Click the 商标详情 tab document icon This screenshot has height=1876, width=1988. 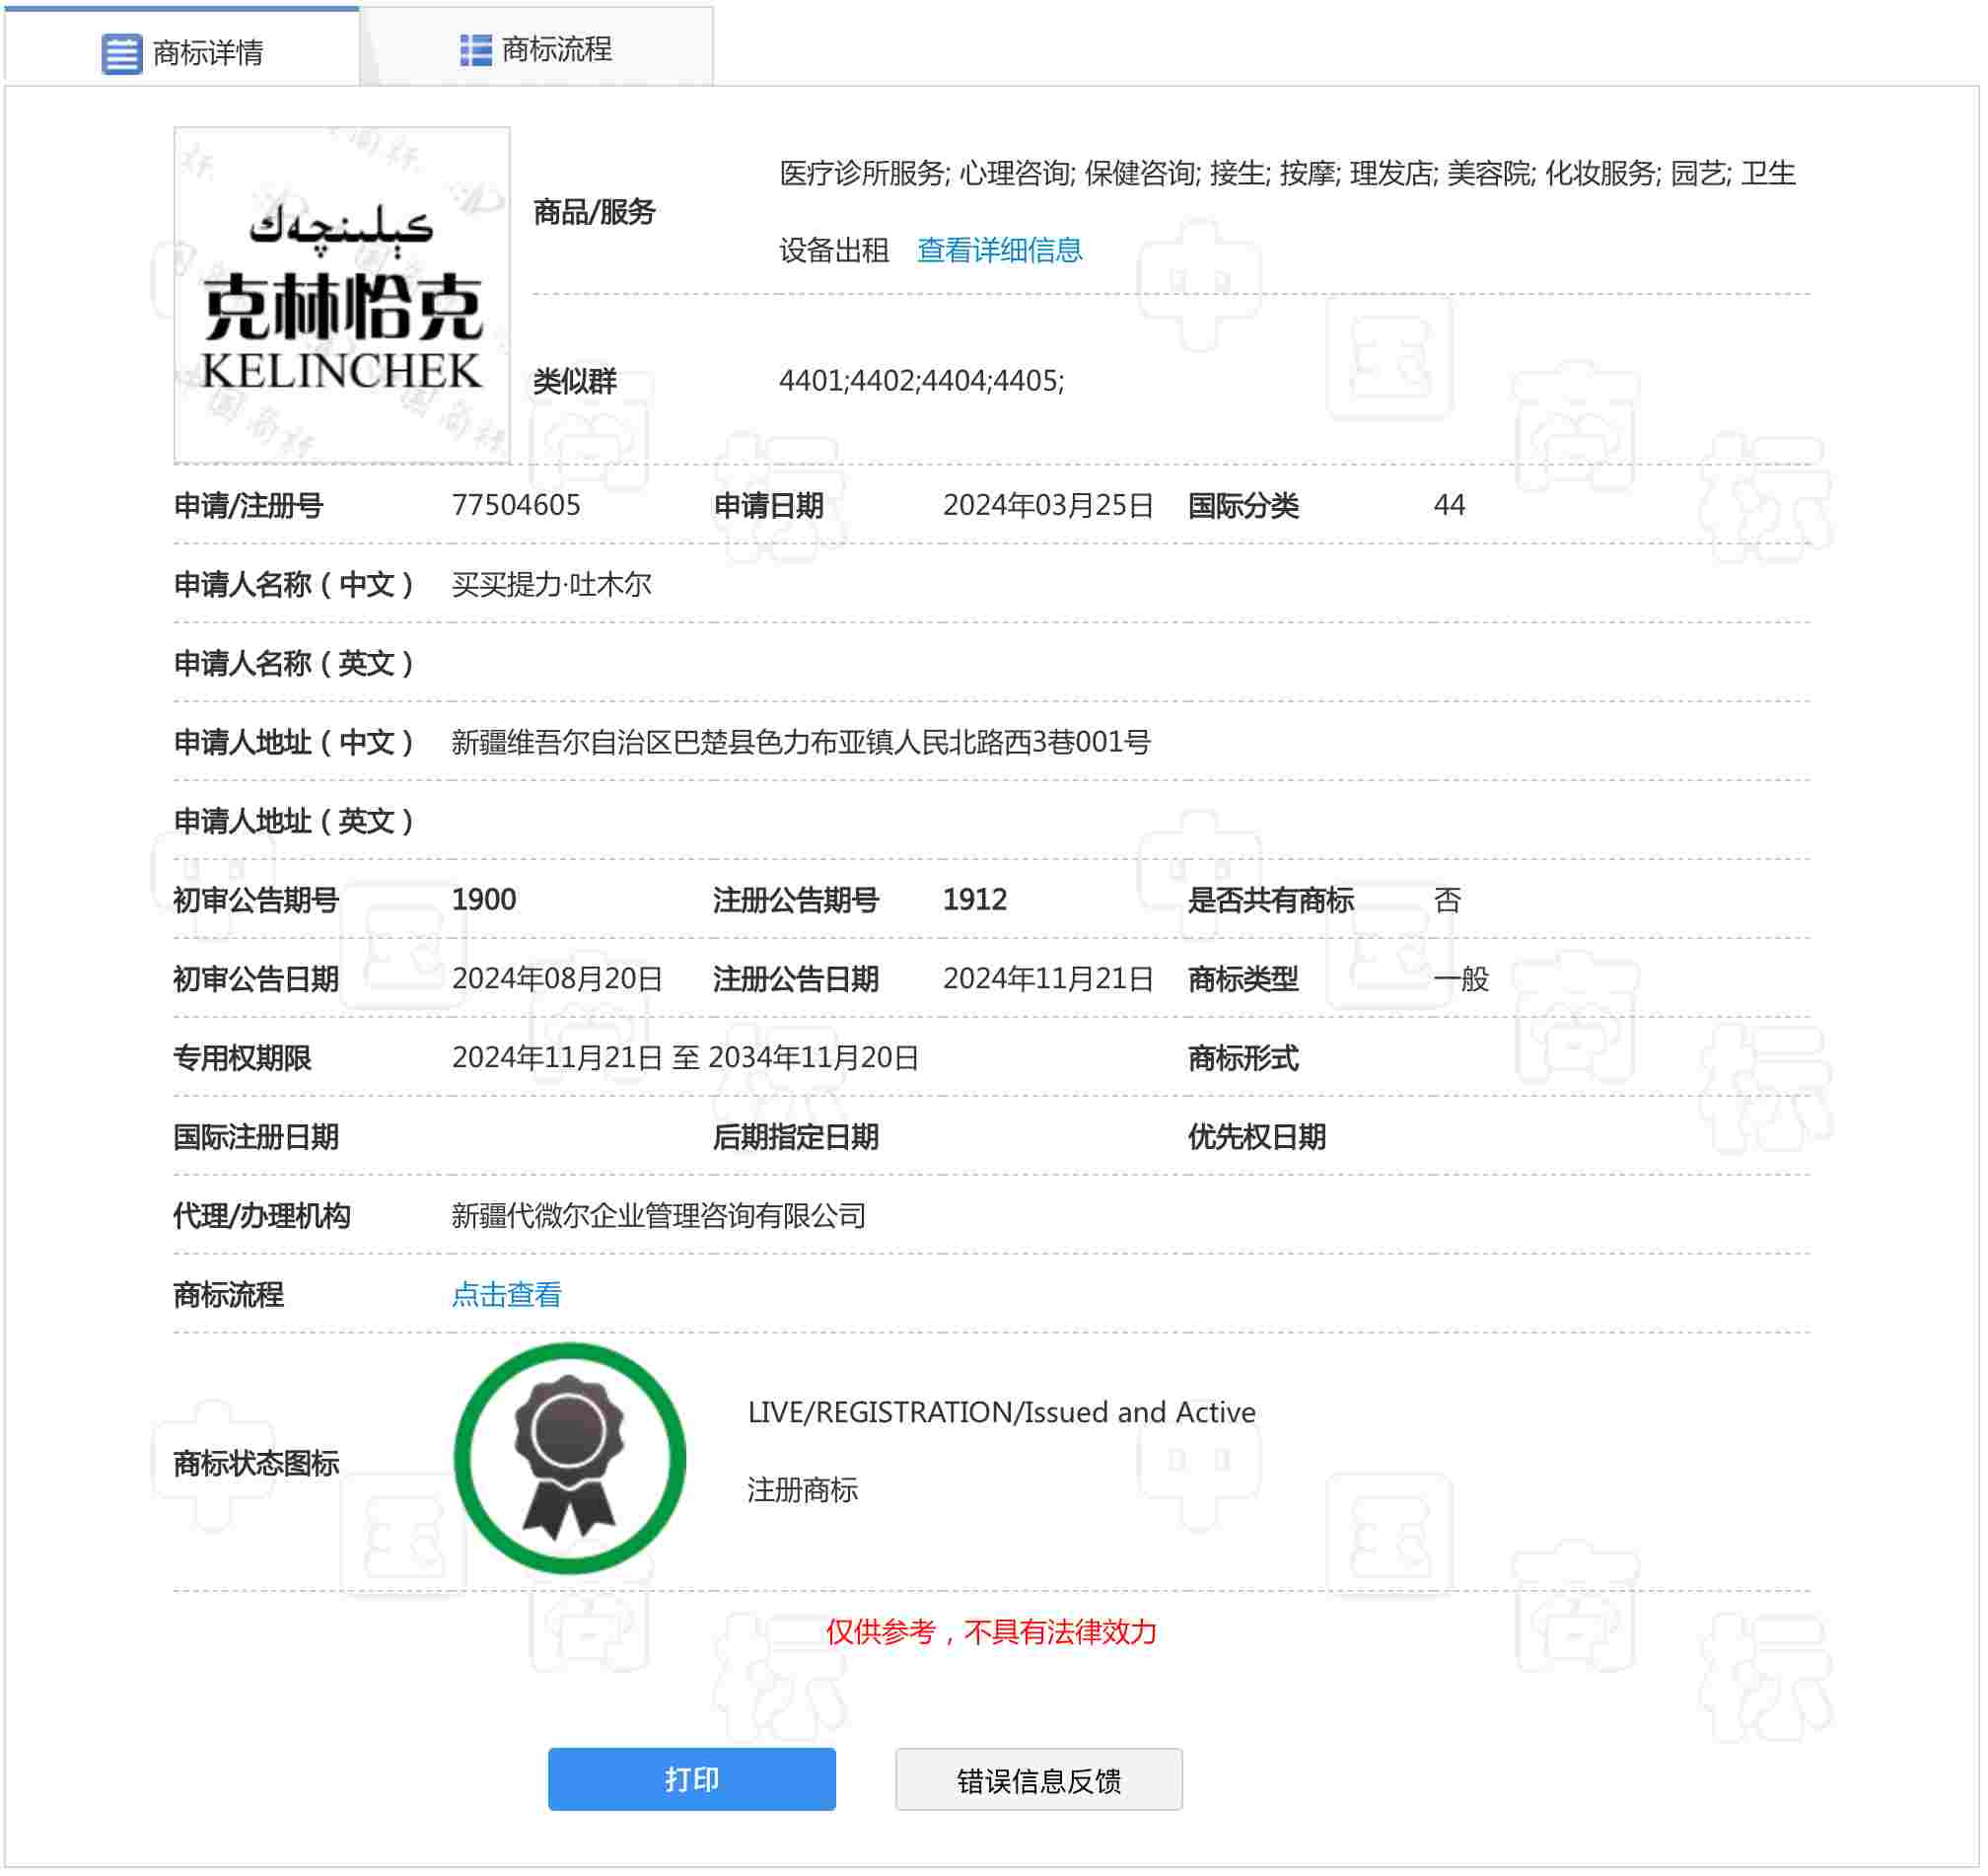click(122, 53)
